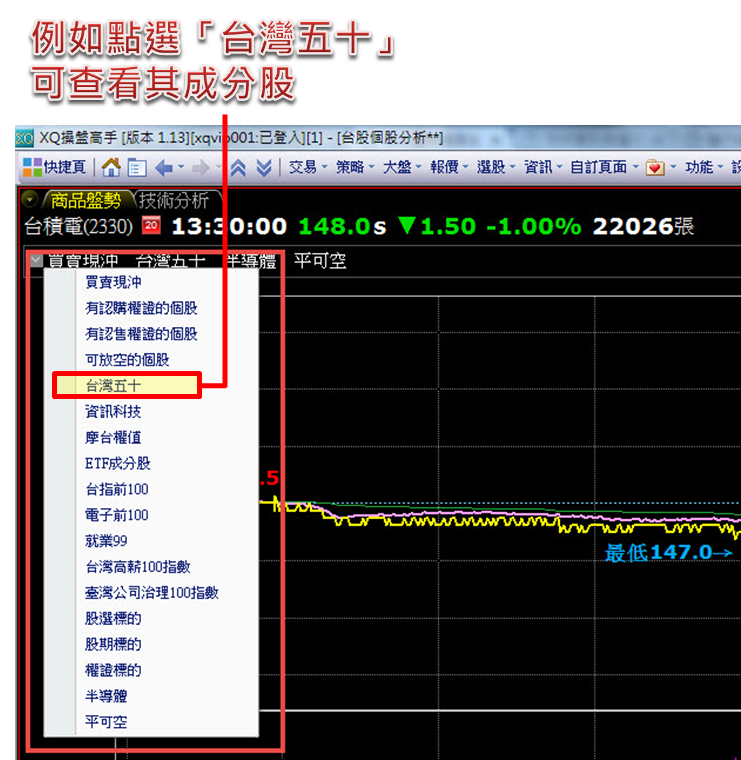The width and height of the screenshot is (741, 760).
Task: Click the double down chevron icon
Action: tap(262, 167)
